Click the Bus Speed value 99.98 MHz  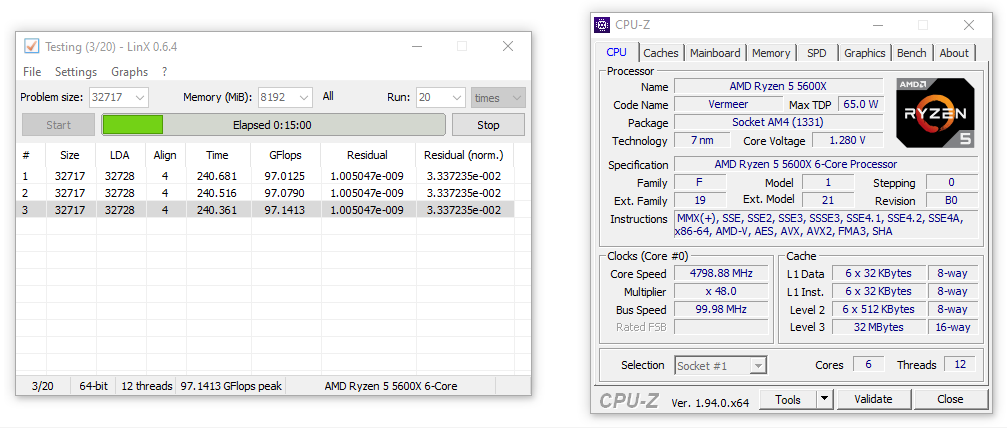pos(721,309)
